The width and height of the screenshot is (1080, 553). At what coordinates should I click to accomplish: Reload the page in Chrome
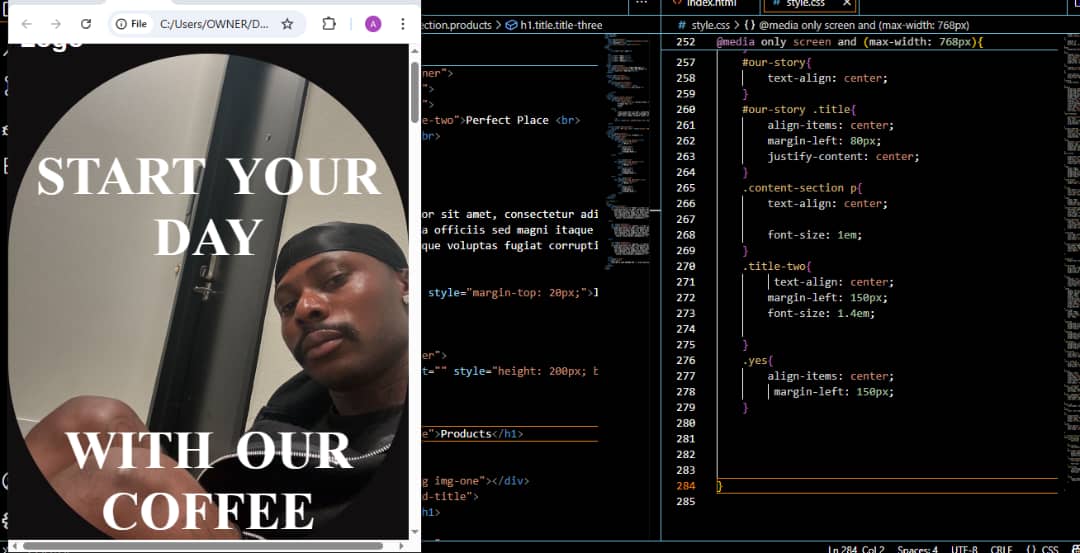85,24
